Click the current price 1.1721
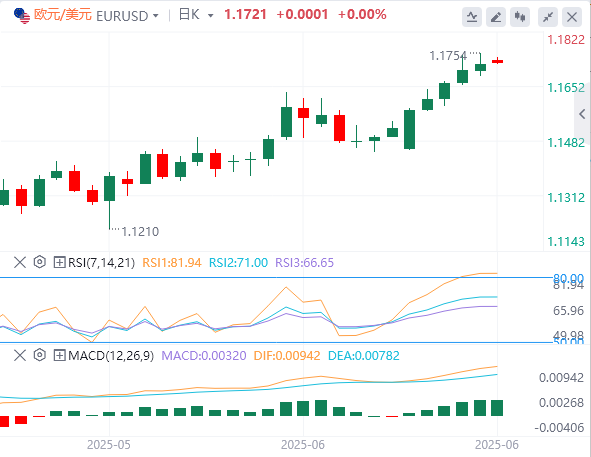 (x=245, y=15)
